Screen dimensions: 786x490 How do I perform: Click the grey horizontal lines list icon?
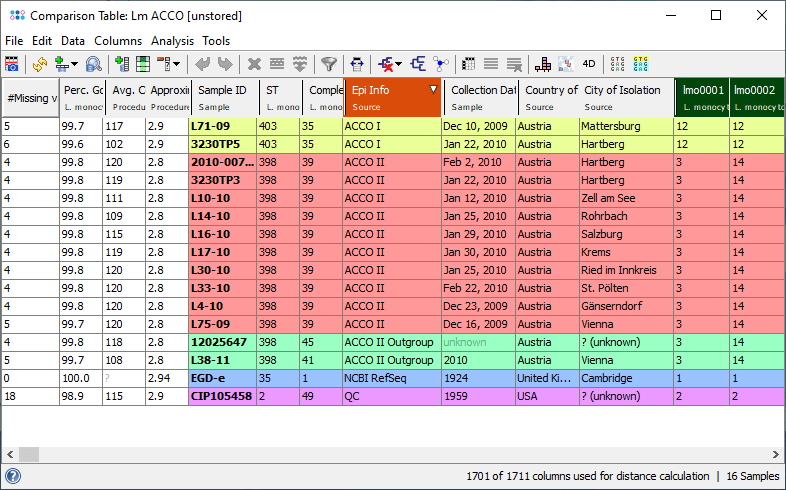491,64
